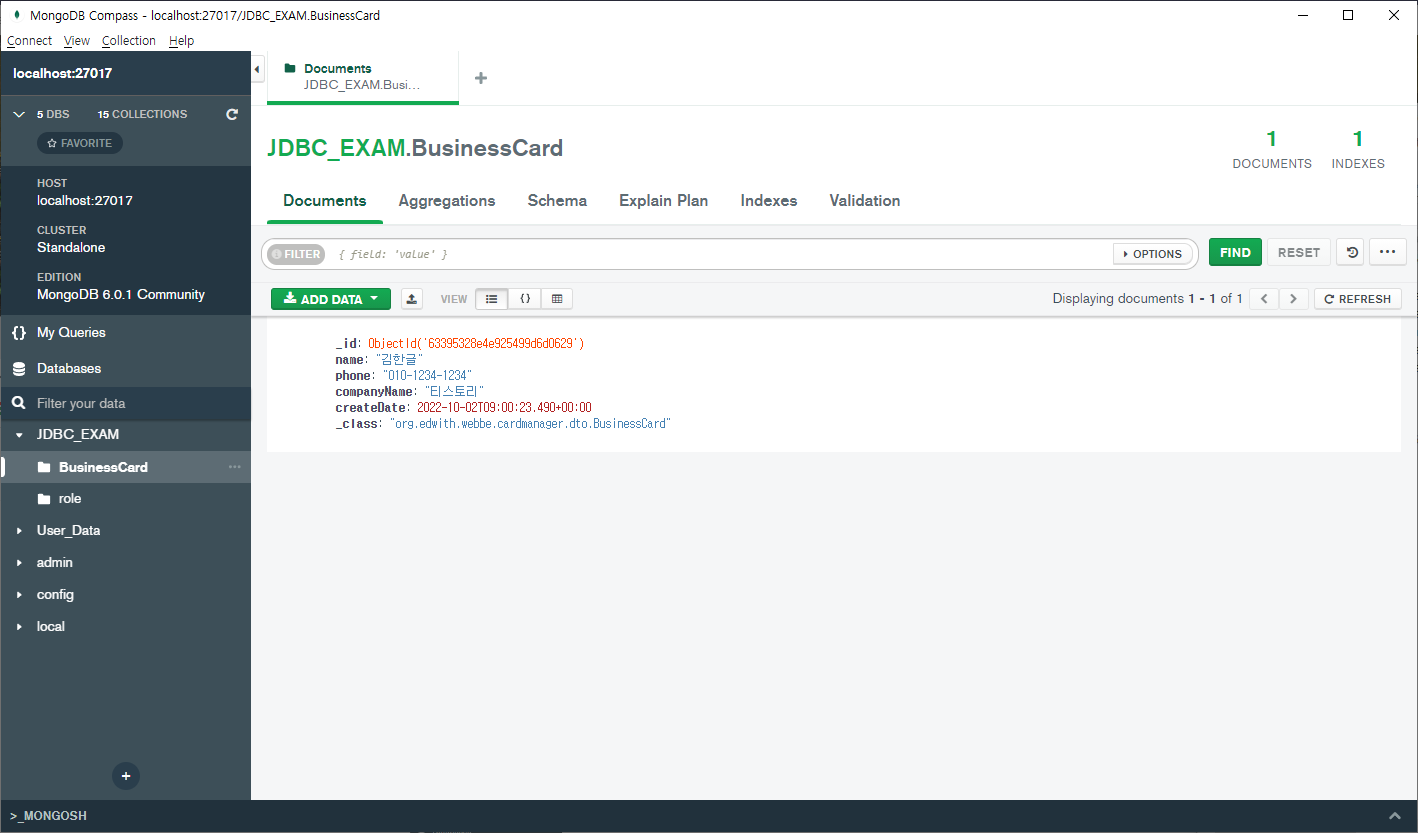Viewport: 1418px width, 833px height.
Task: Refresh the documents list
Action: pyautogui.click(x=1358, y=299)
